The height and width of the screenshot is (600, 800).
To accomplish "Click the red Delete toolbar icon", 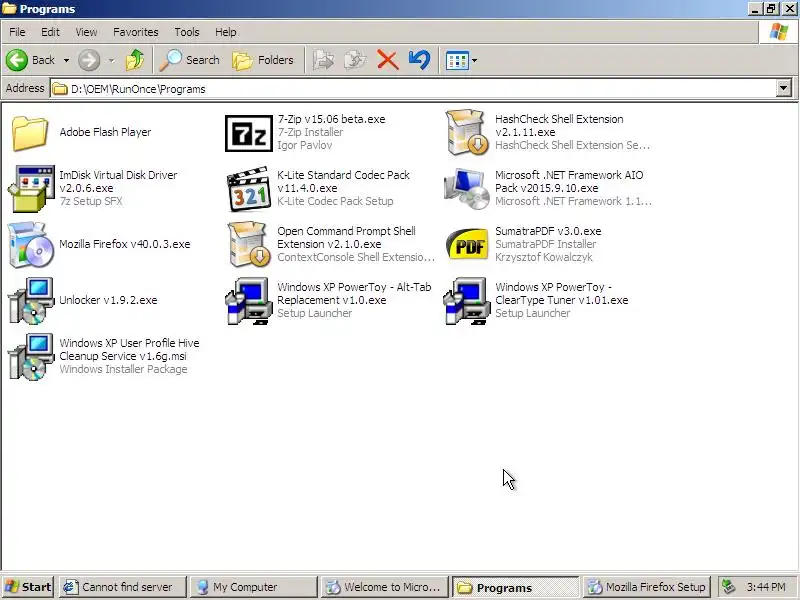I will click(388, 60).
